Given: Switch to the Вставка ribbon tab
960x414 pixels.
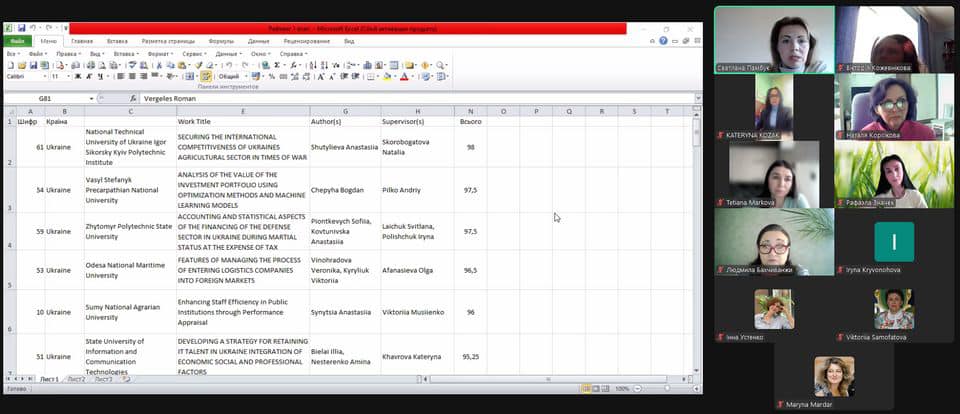Looking at the screenshot, I should pos(117,41).
